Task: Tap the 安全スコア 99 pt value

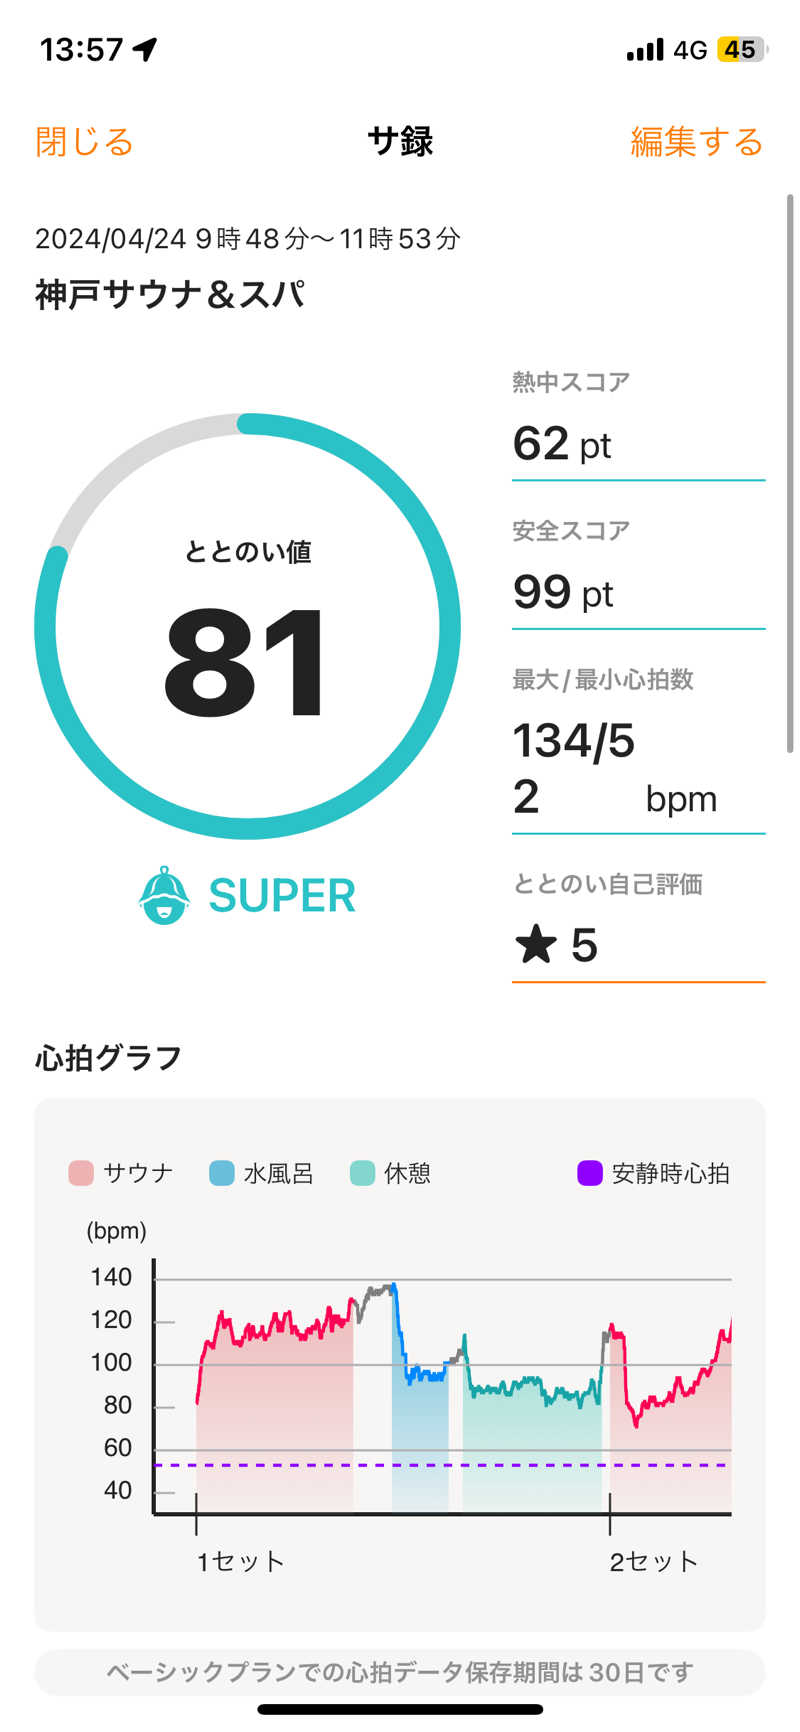Action: coord(563,593)
